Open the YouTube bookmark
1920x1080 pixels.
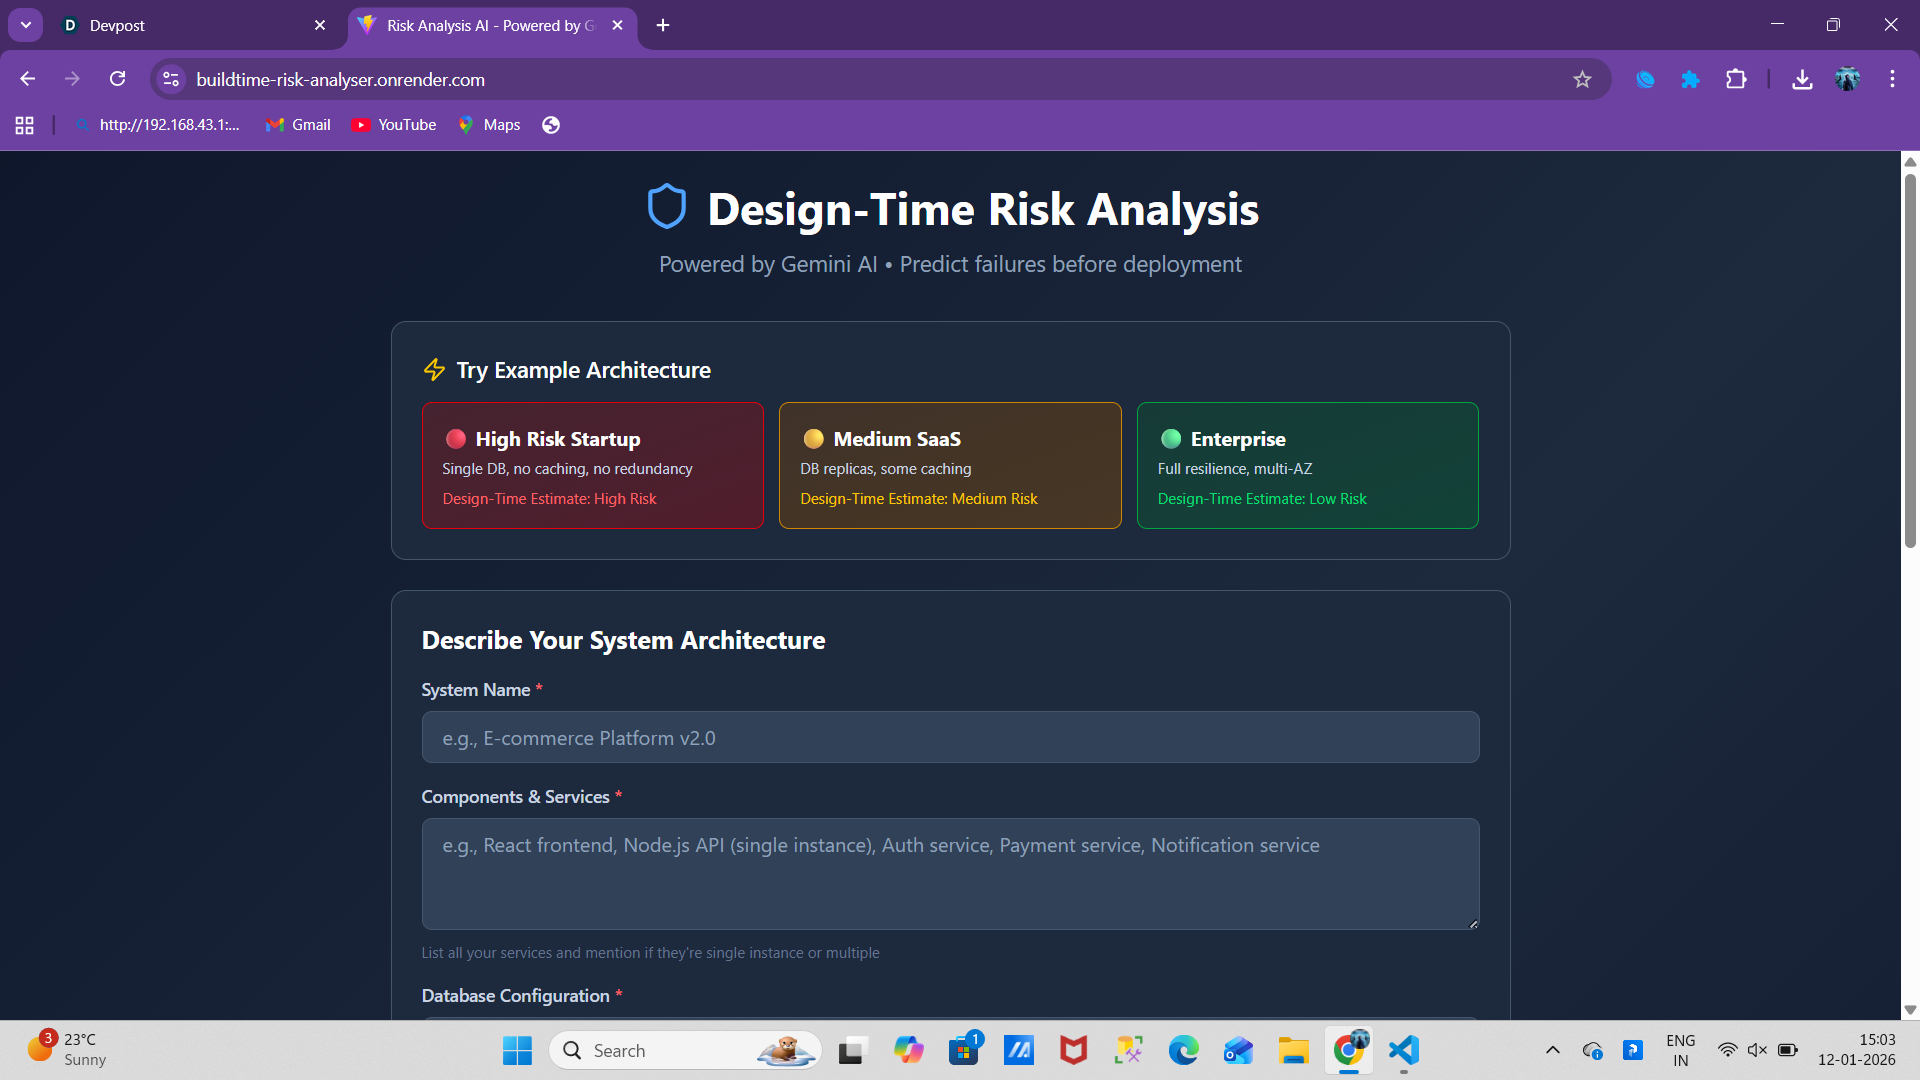[394, 125]
